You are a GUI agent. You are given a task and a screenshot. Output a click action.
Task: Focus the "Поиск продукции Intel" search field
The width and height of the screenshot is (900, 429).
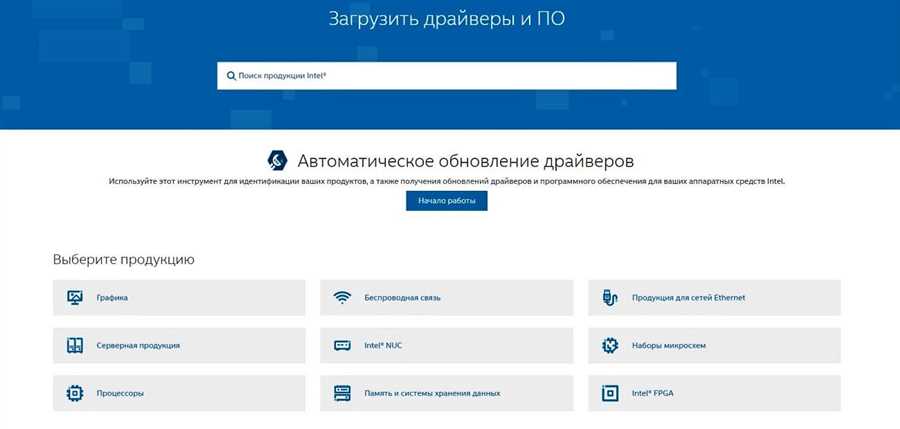click(x=450, y=76)
